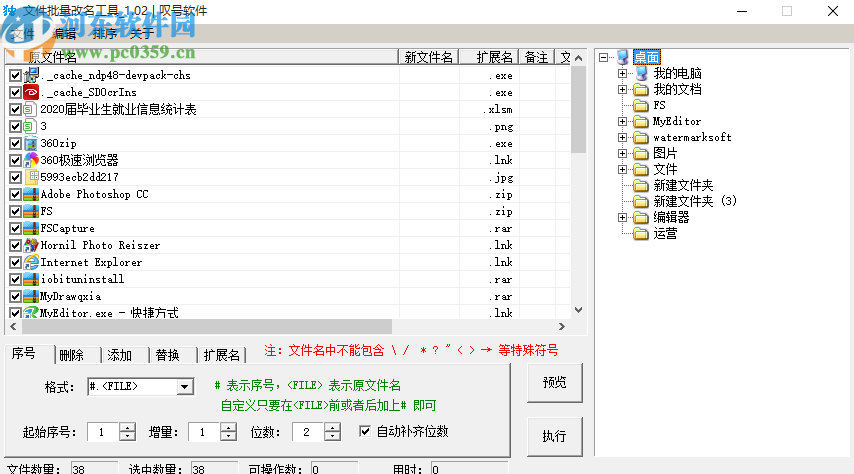Image resolution: width=854 pixels, height=474 pixels.
Task: Click the archive icon of Adobe Photoshop CC
Action: (31, 194)
